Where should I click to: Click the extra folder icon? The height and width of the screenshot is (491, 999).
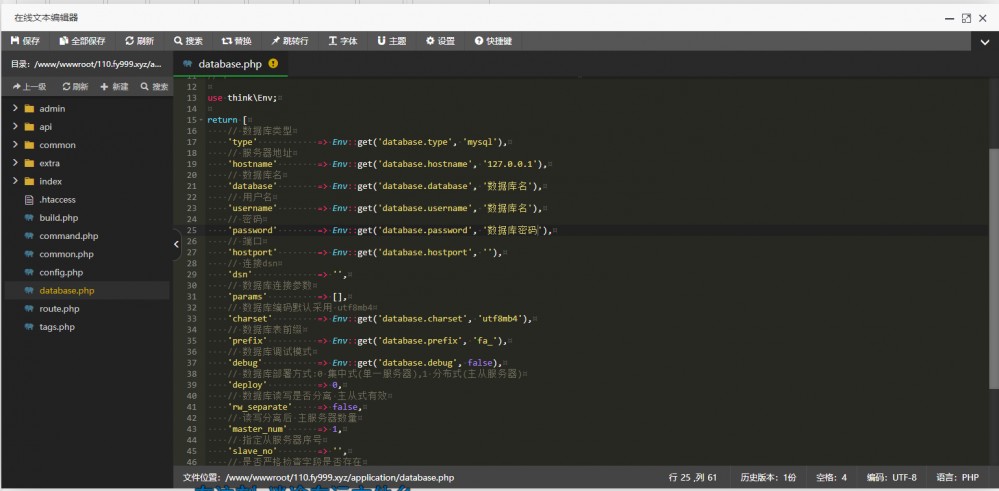coord(29,163)
